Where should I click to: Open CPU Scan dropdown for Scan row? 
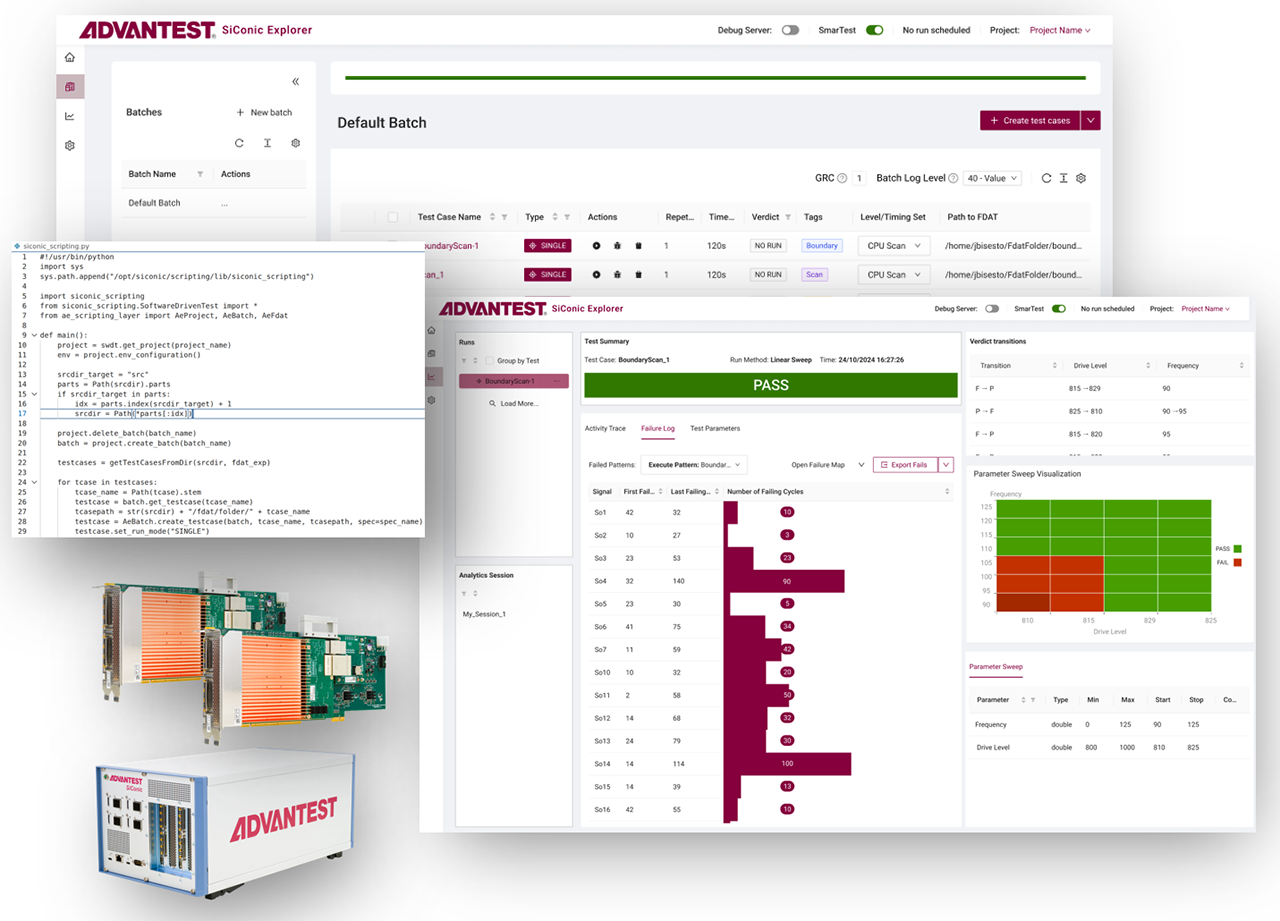tap(894, 274)
